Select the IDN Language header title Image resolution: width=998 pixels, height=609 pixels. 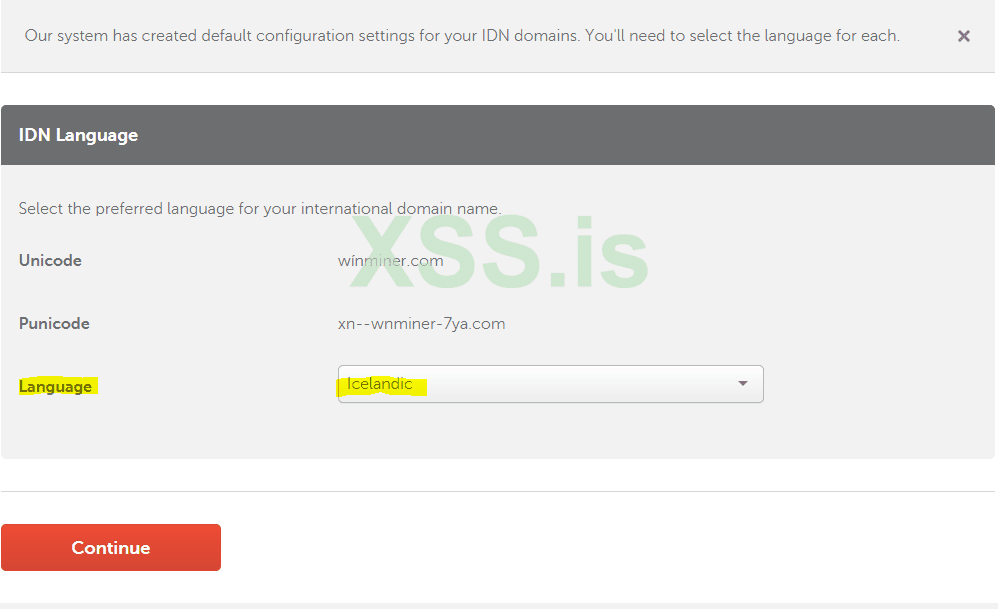pyautogui.click(x=78, y=135)
